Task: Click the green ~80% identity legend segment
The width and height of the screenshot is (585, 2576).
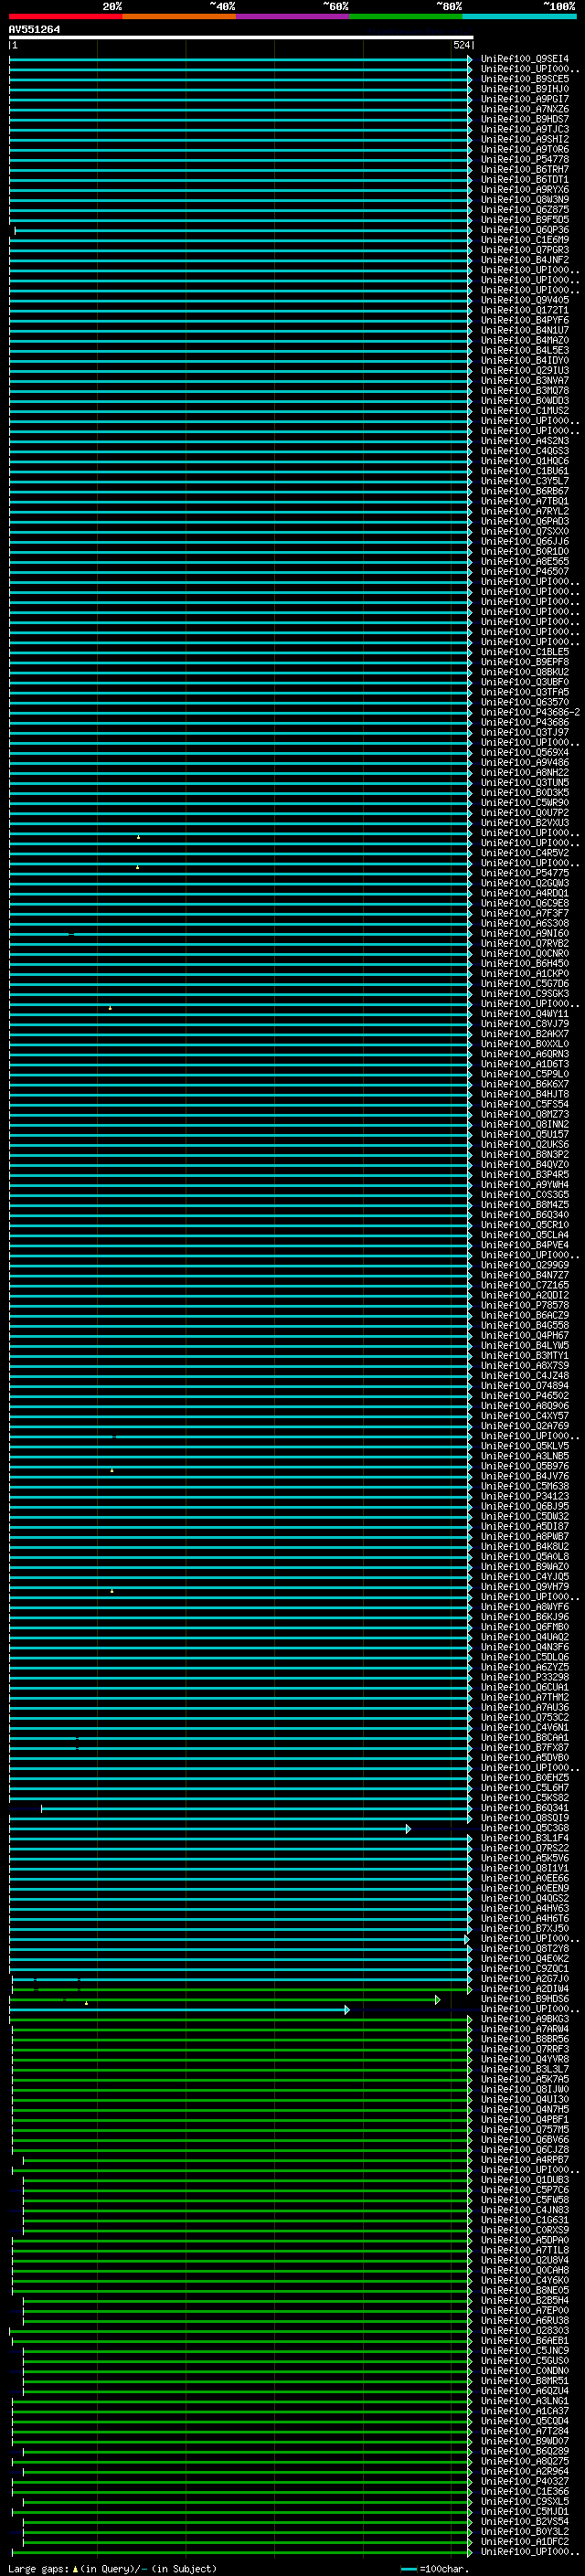Action: point(406,16)
